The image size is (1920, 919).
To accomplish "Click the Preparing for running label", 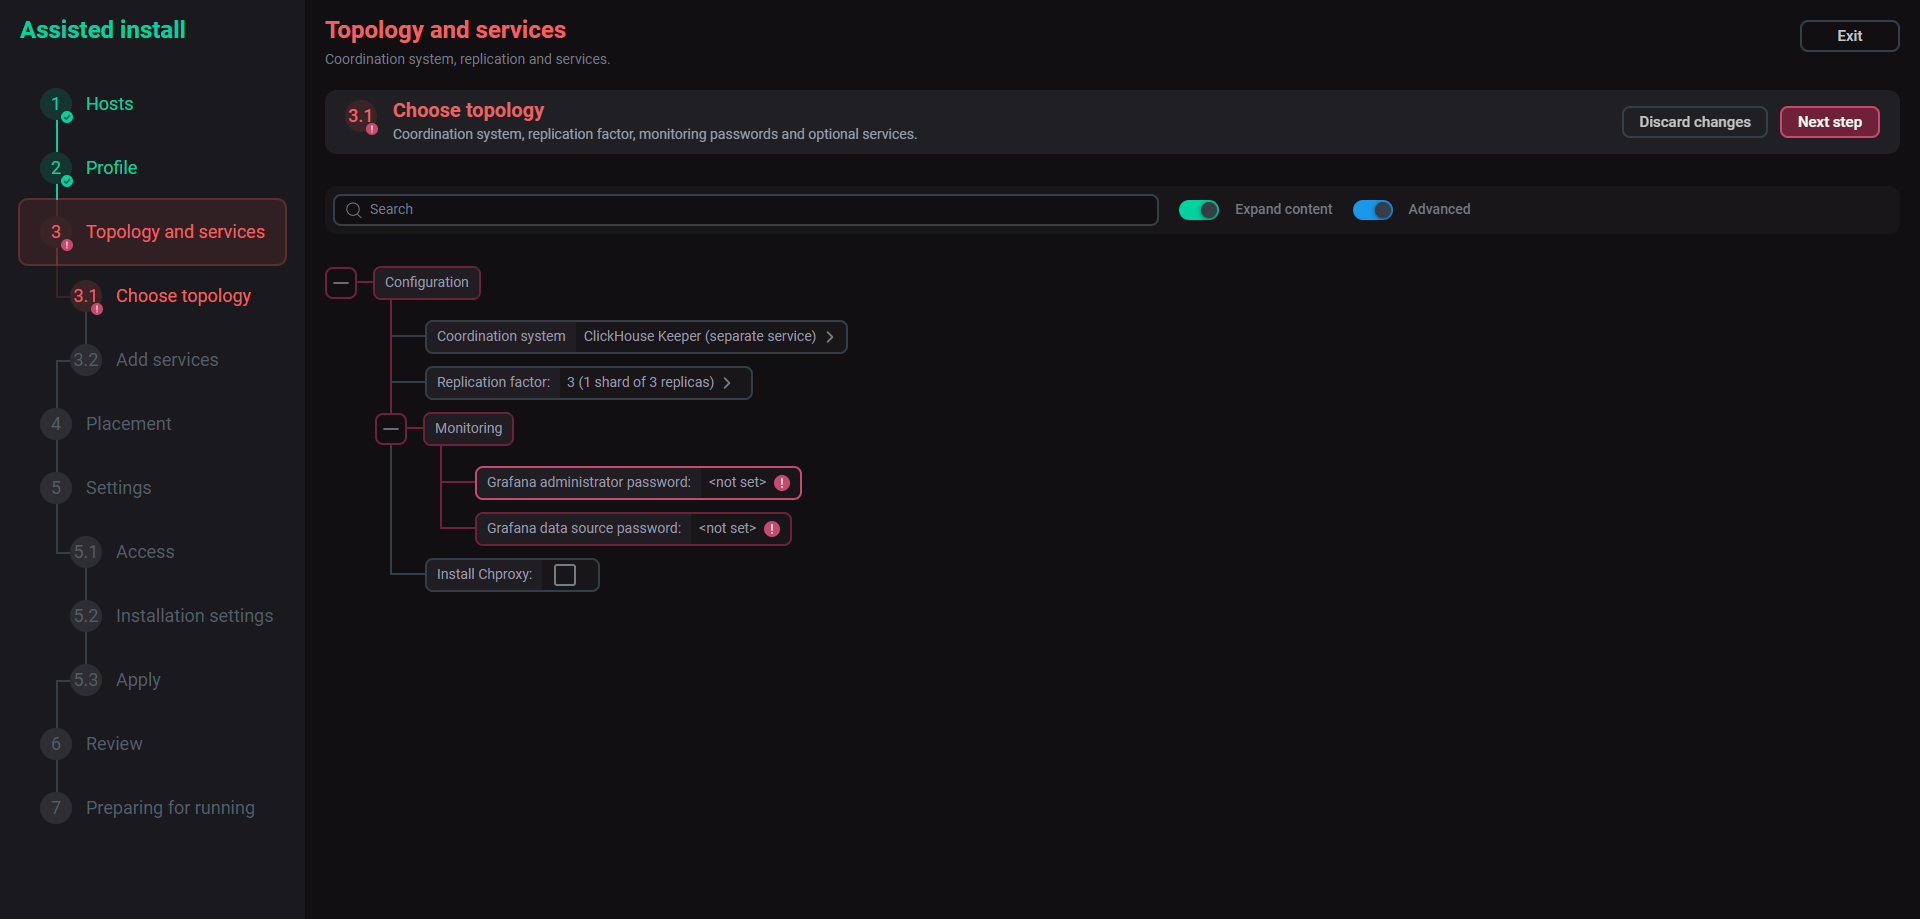I will (x=170, y=808).
